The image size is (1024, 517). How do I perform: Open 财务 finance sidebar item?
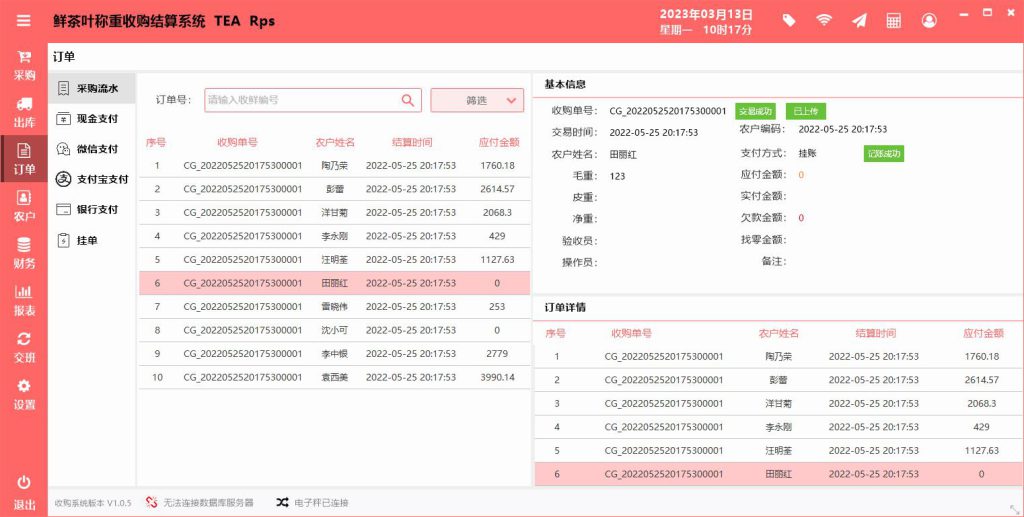point(24,253)
